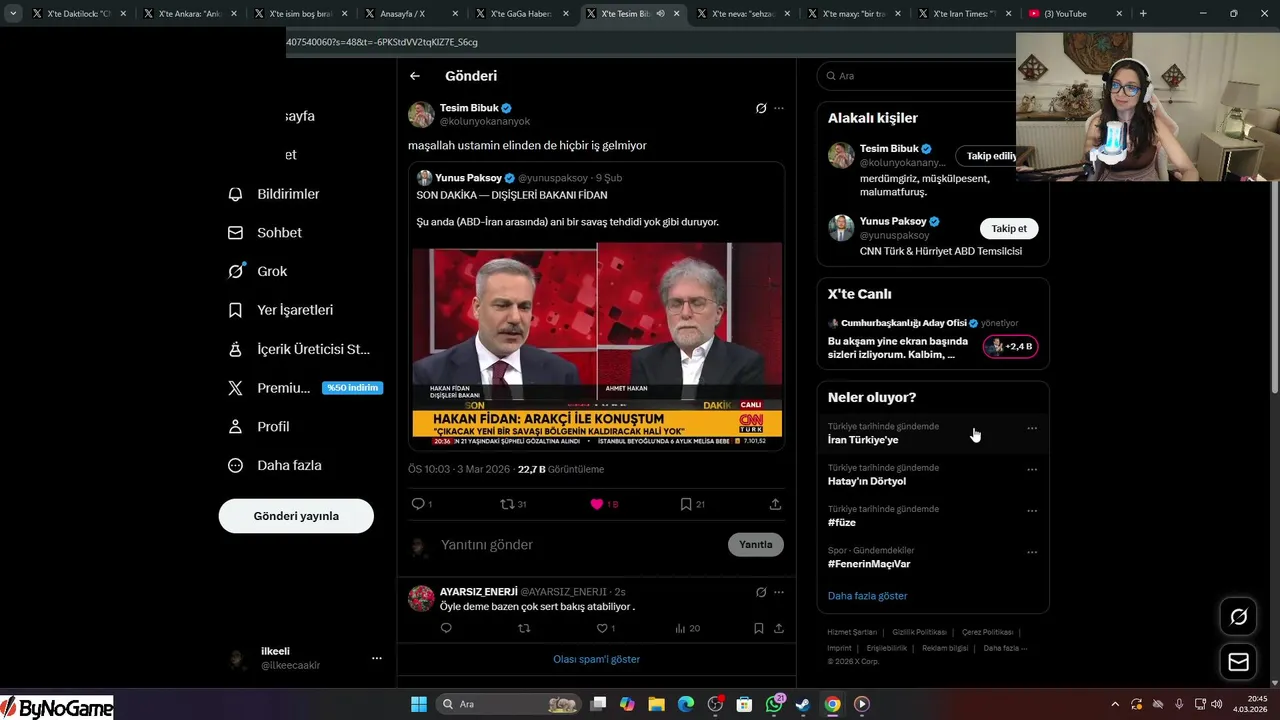This screenshot has width=1280, height=720.
Task: Click Grok icon on Tesim Bibuk's post
Action: [761, 108]
